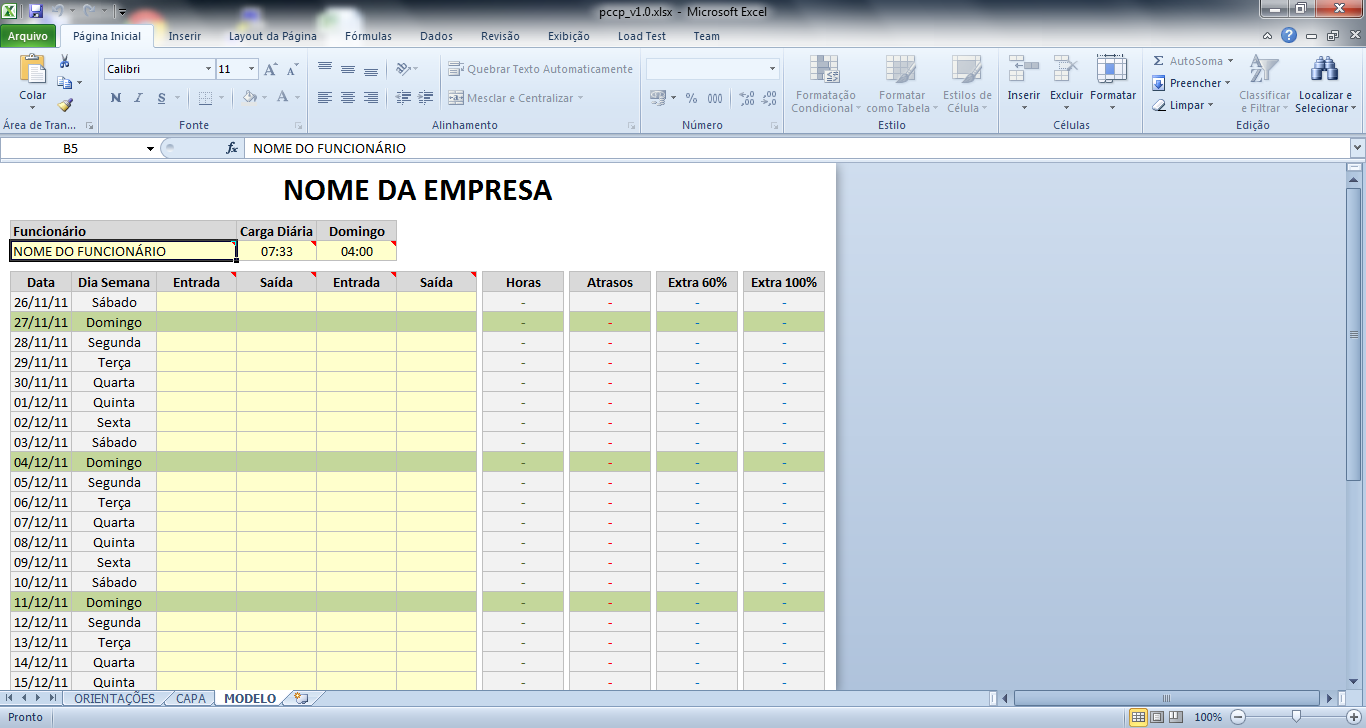Decrease font size with small A icon
The width and height of the screenshot is (1366, 728).
point(292,70)
